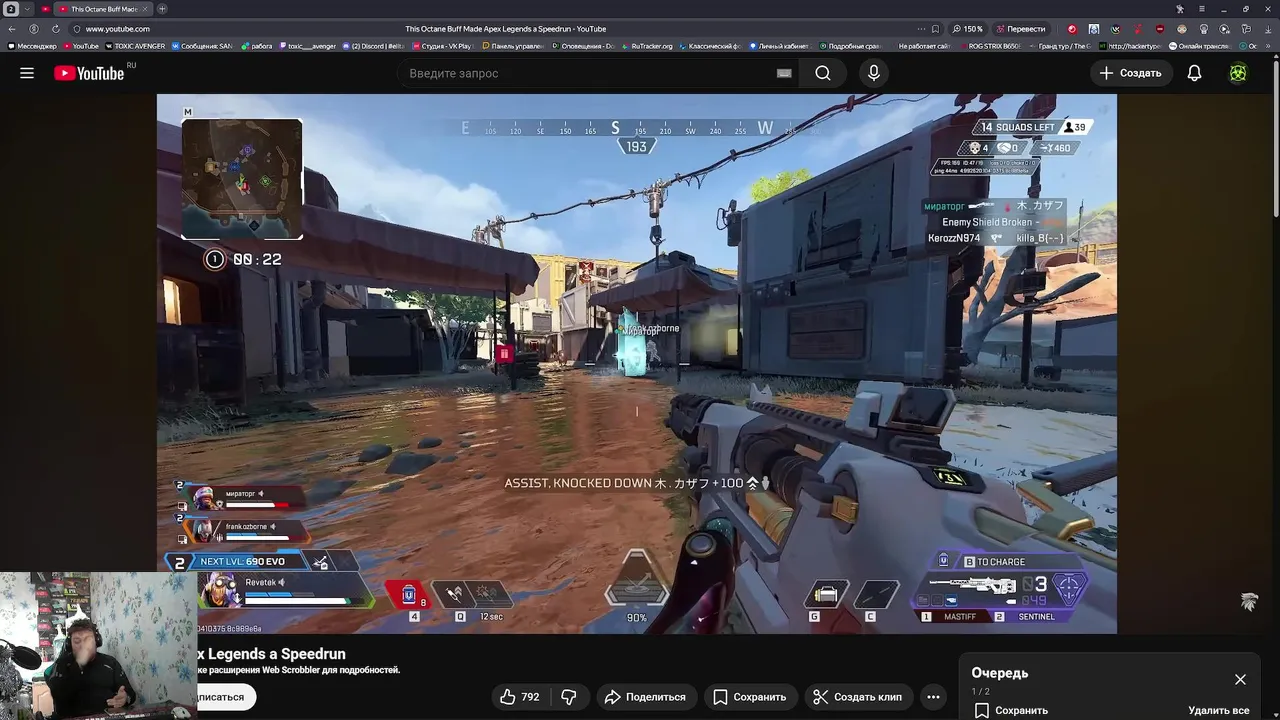
Task: Open the tab list dropdown arrow
Action: pyautogui.click(x=27, y=9)
